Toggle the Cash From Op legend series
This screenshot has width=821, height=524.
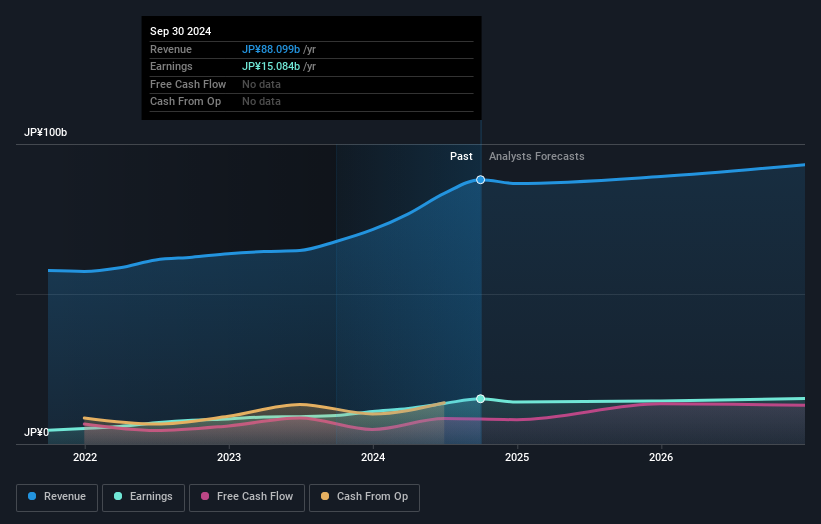[x=364, y=497]
